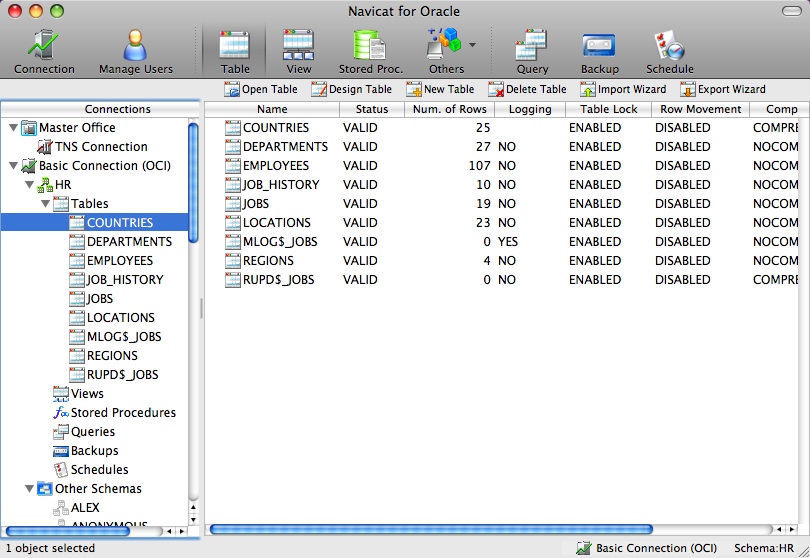Click the table list horizontal scrollbar
The height and width of the screenshot is (558, 810).
[x=431, y=529]
